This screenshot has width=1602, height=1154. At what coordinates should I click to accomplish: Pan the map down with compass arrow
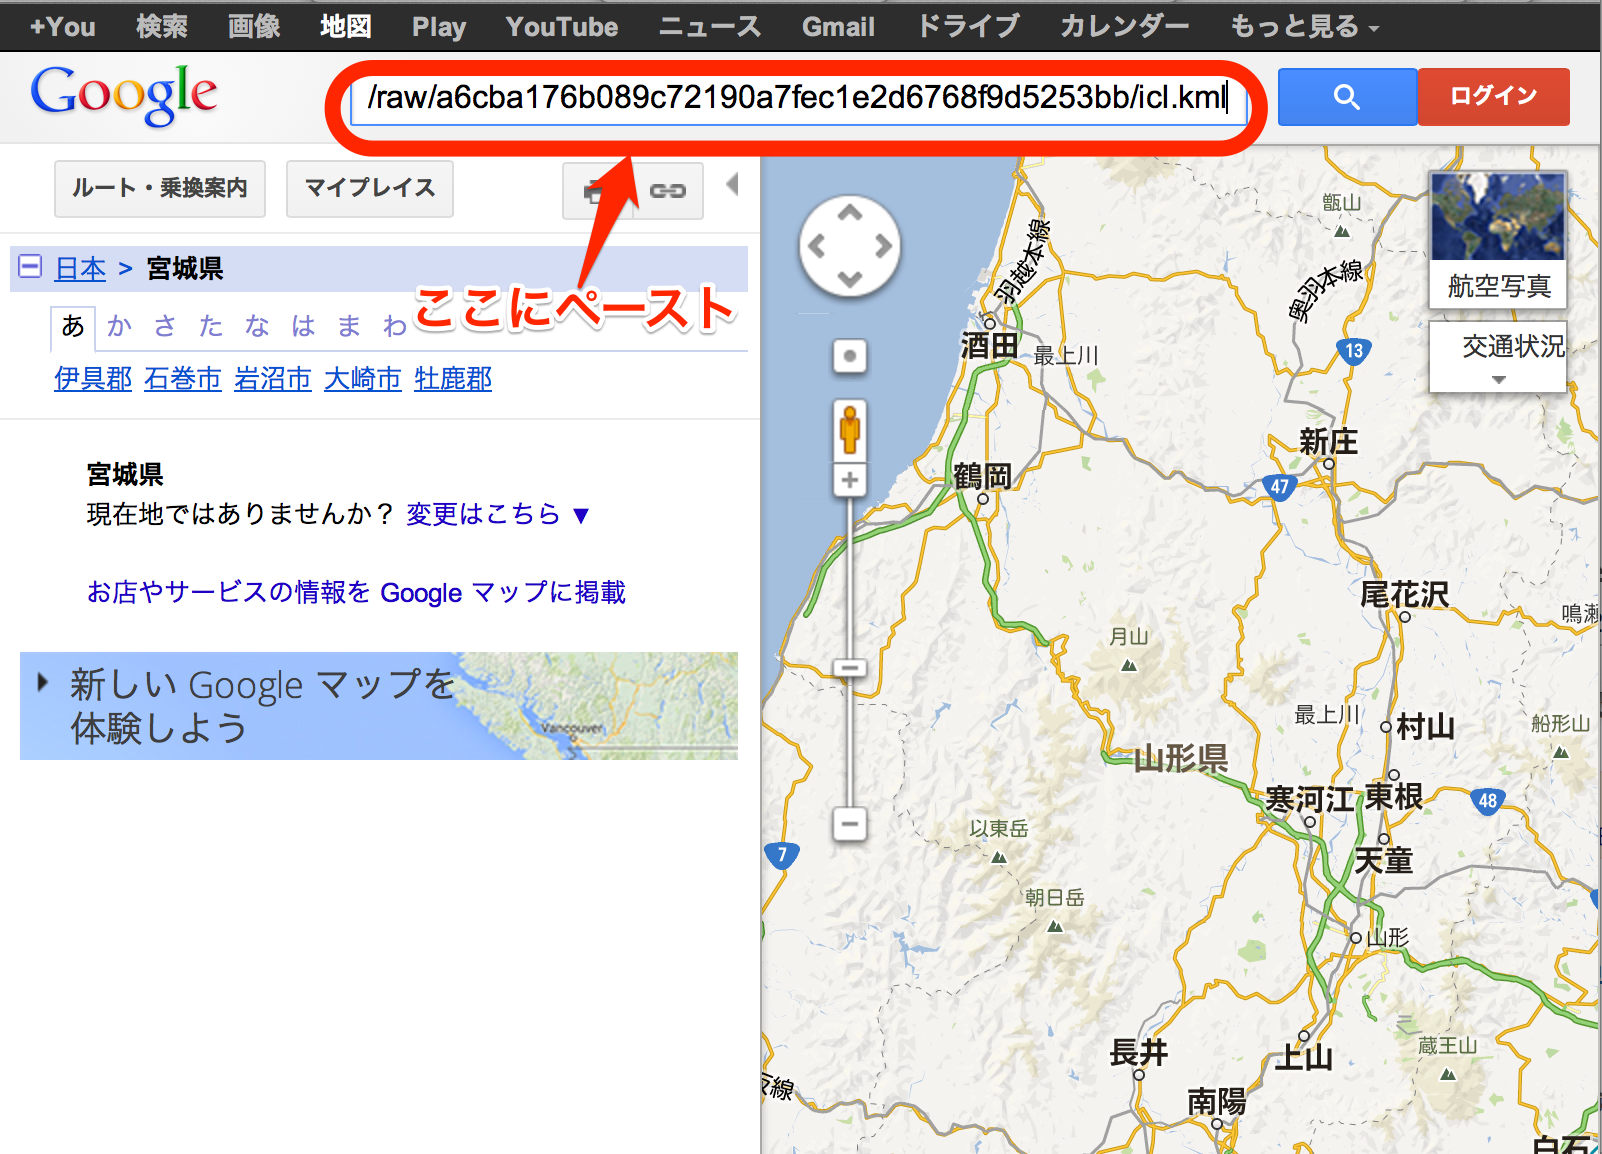coord(850,279)
